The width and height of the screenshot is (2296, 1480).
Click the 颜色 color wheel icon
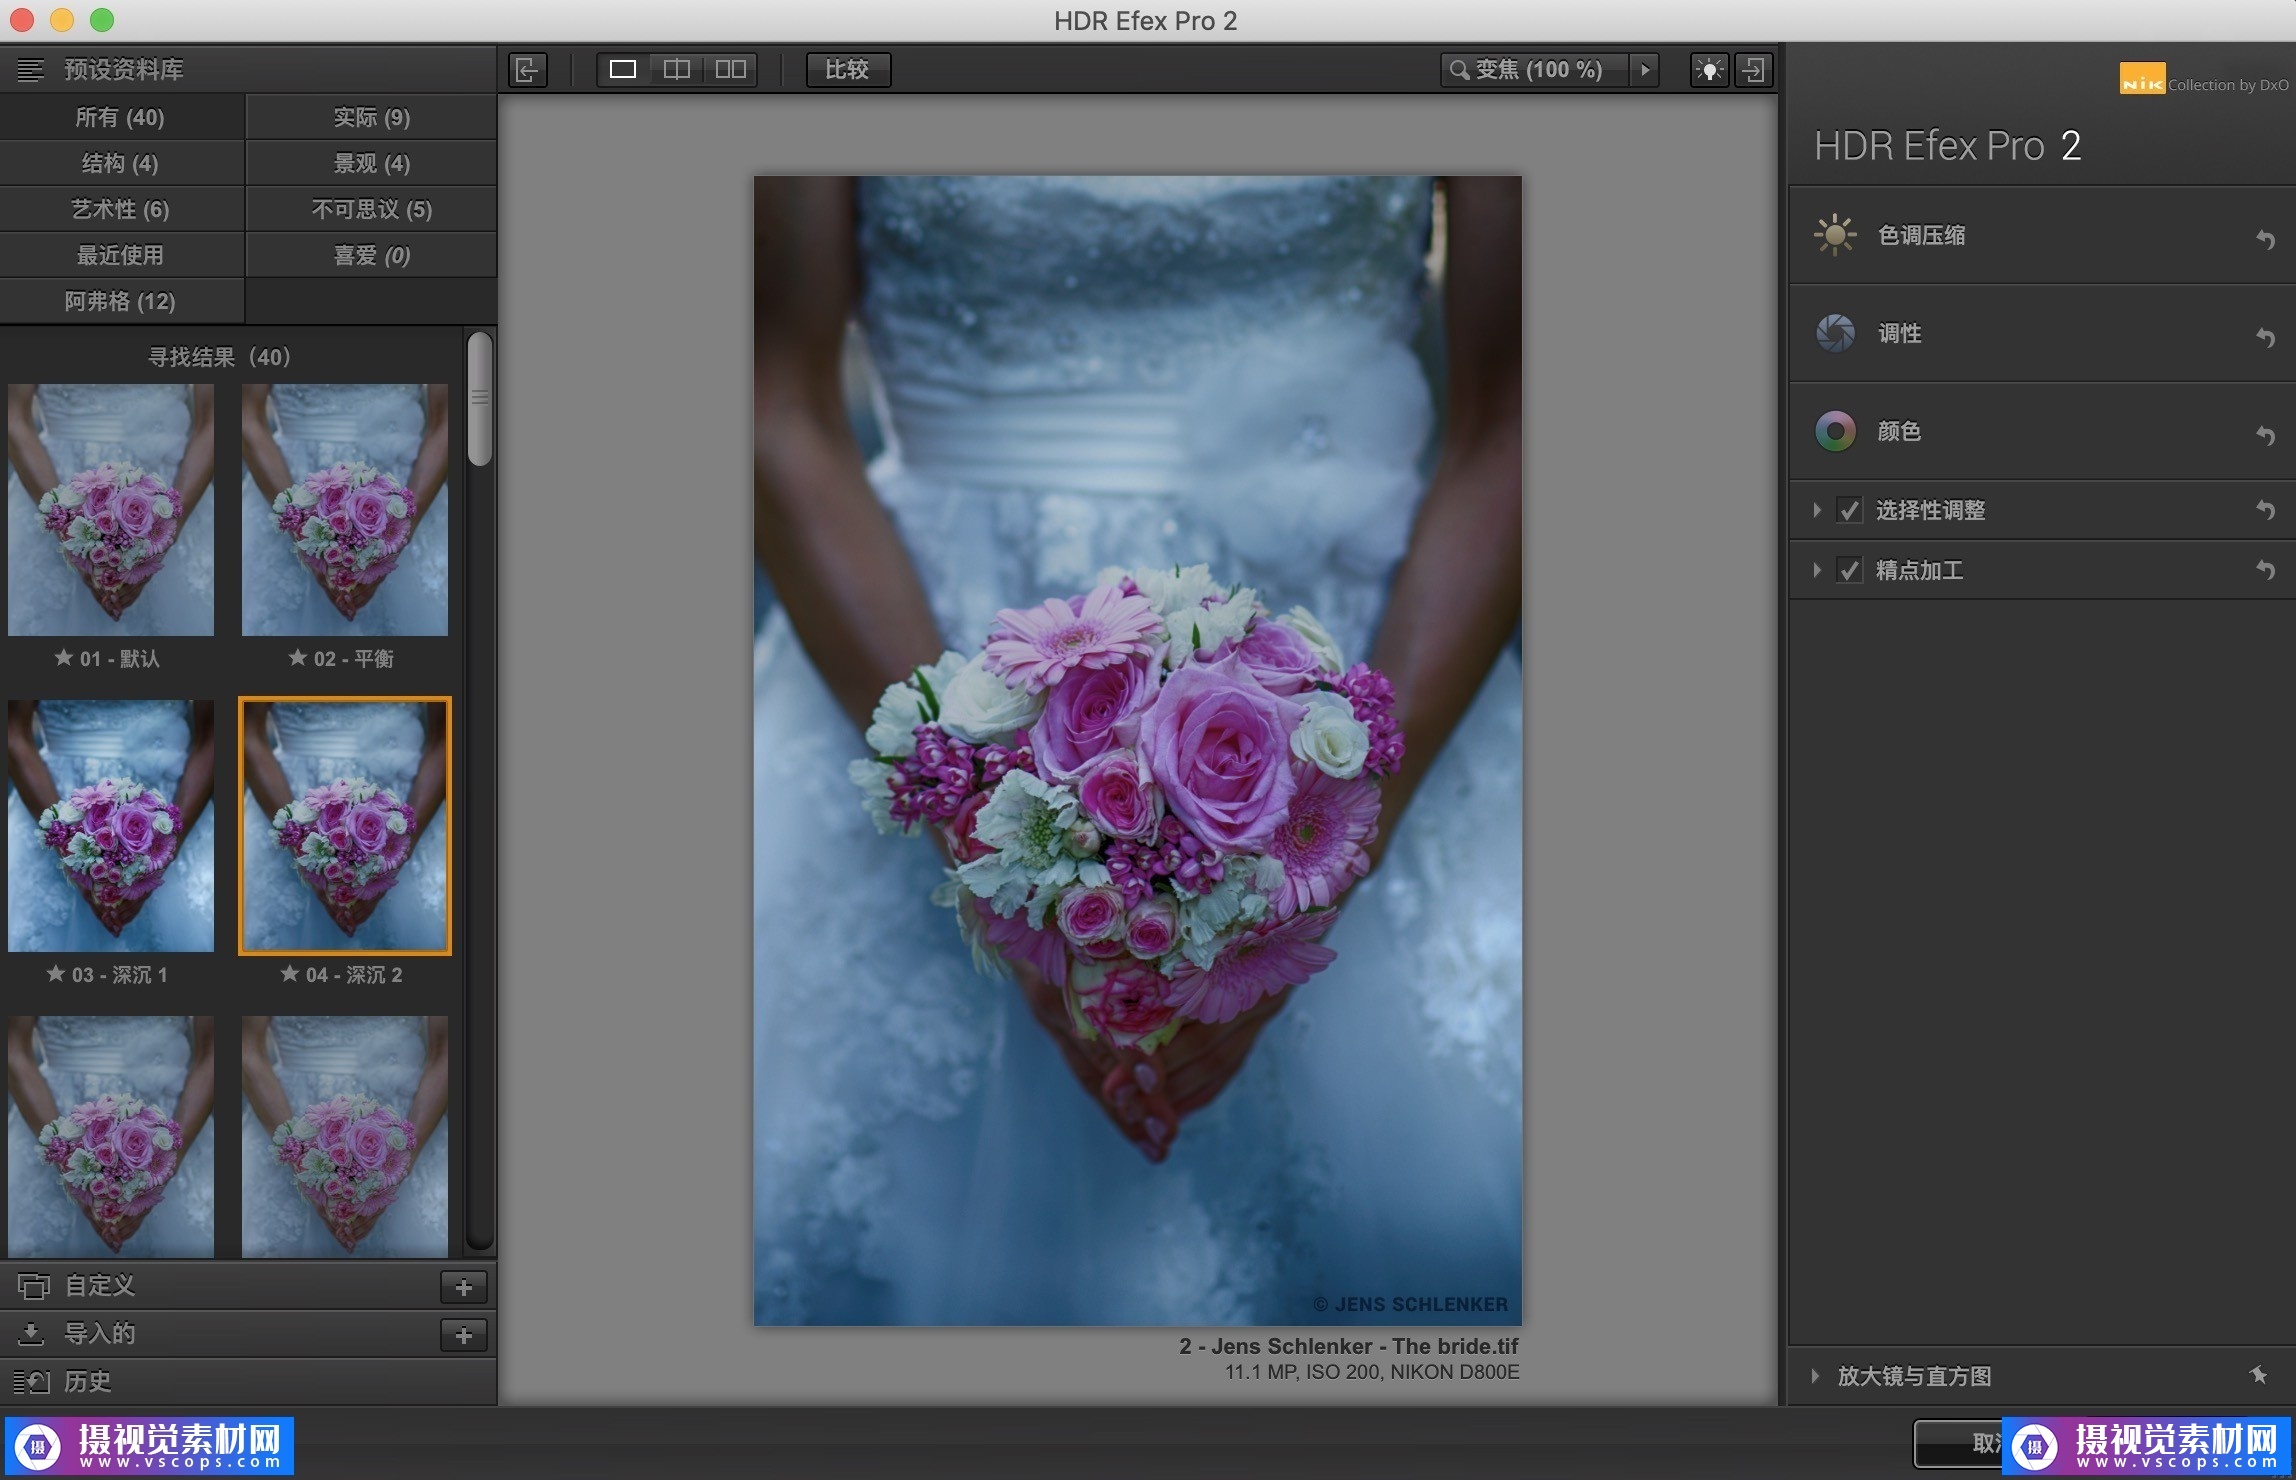pos(1835,431)
